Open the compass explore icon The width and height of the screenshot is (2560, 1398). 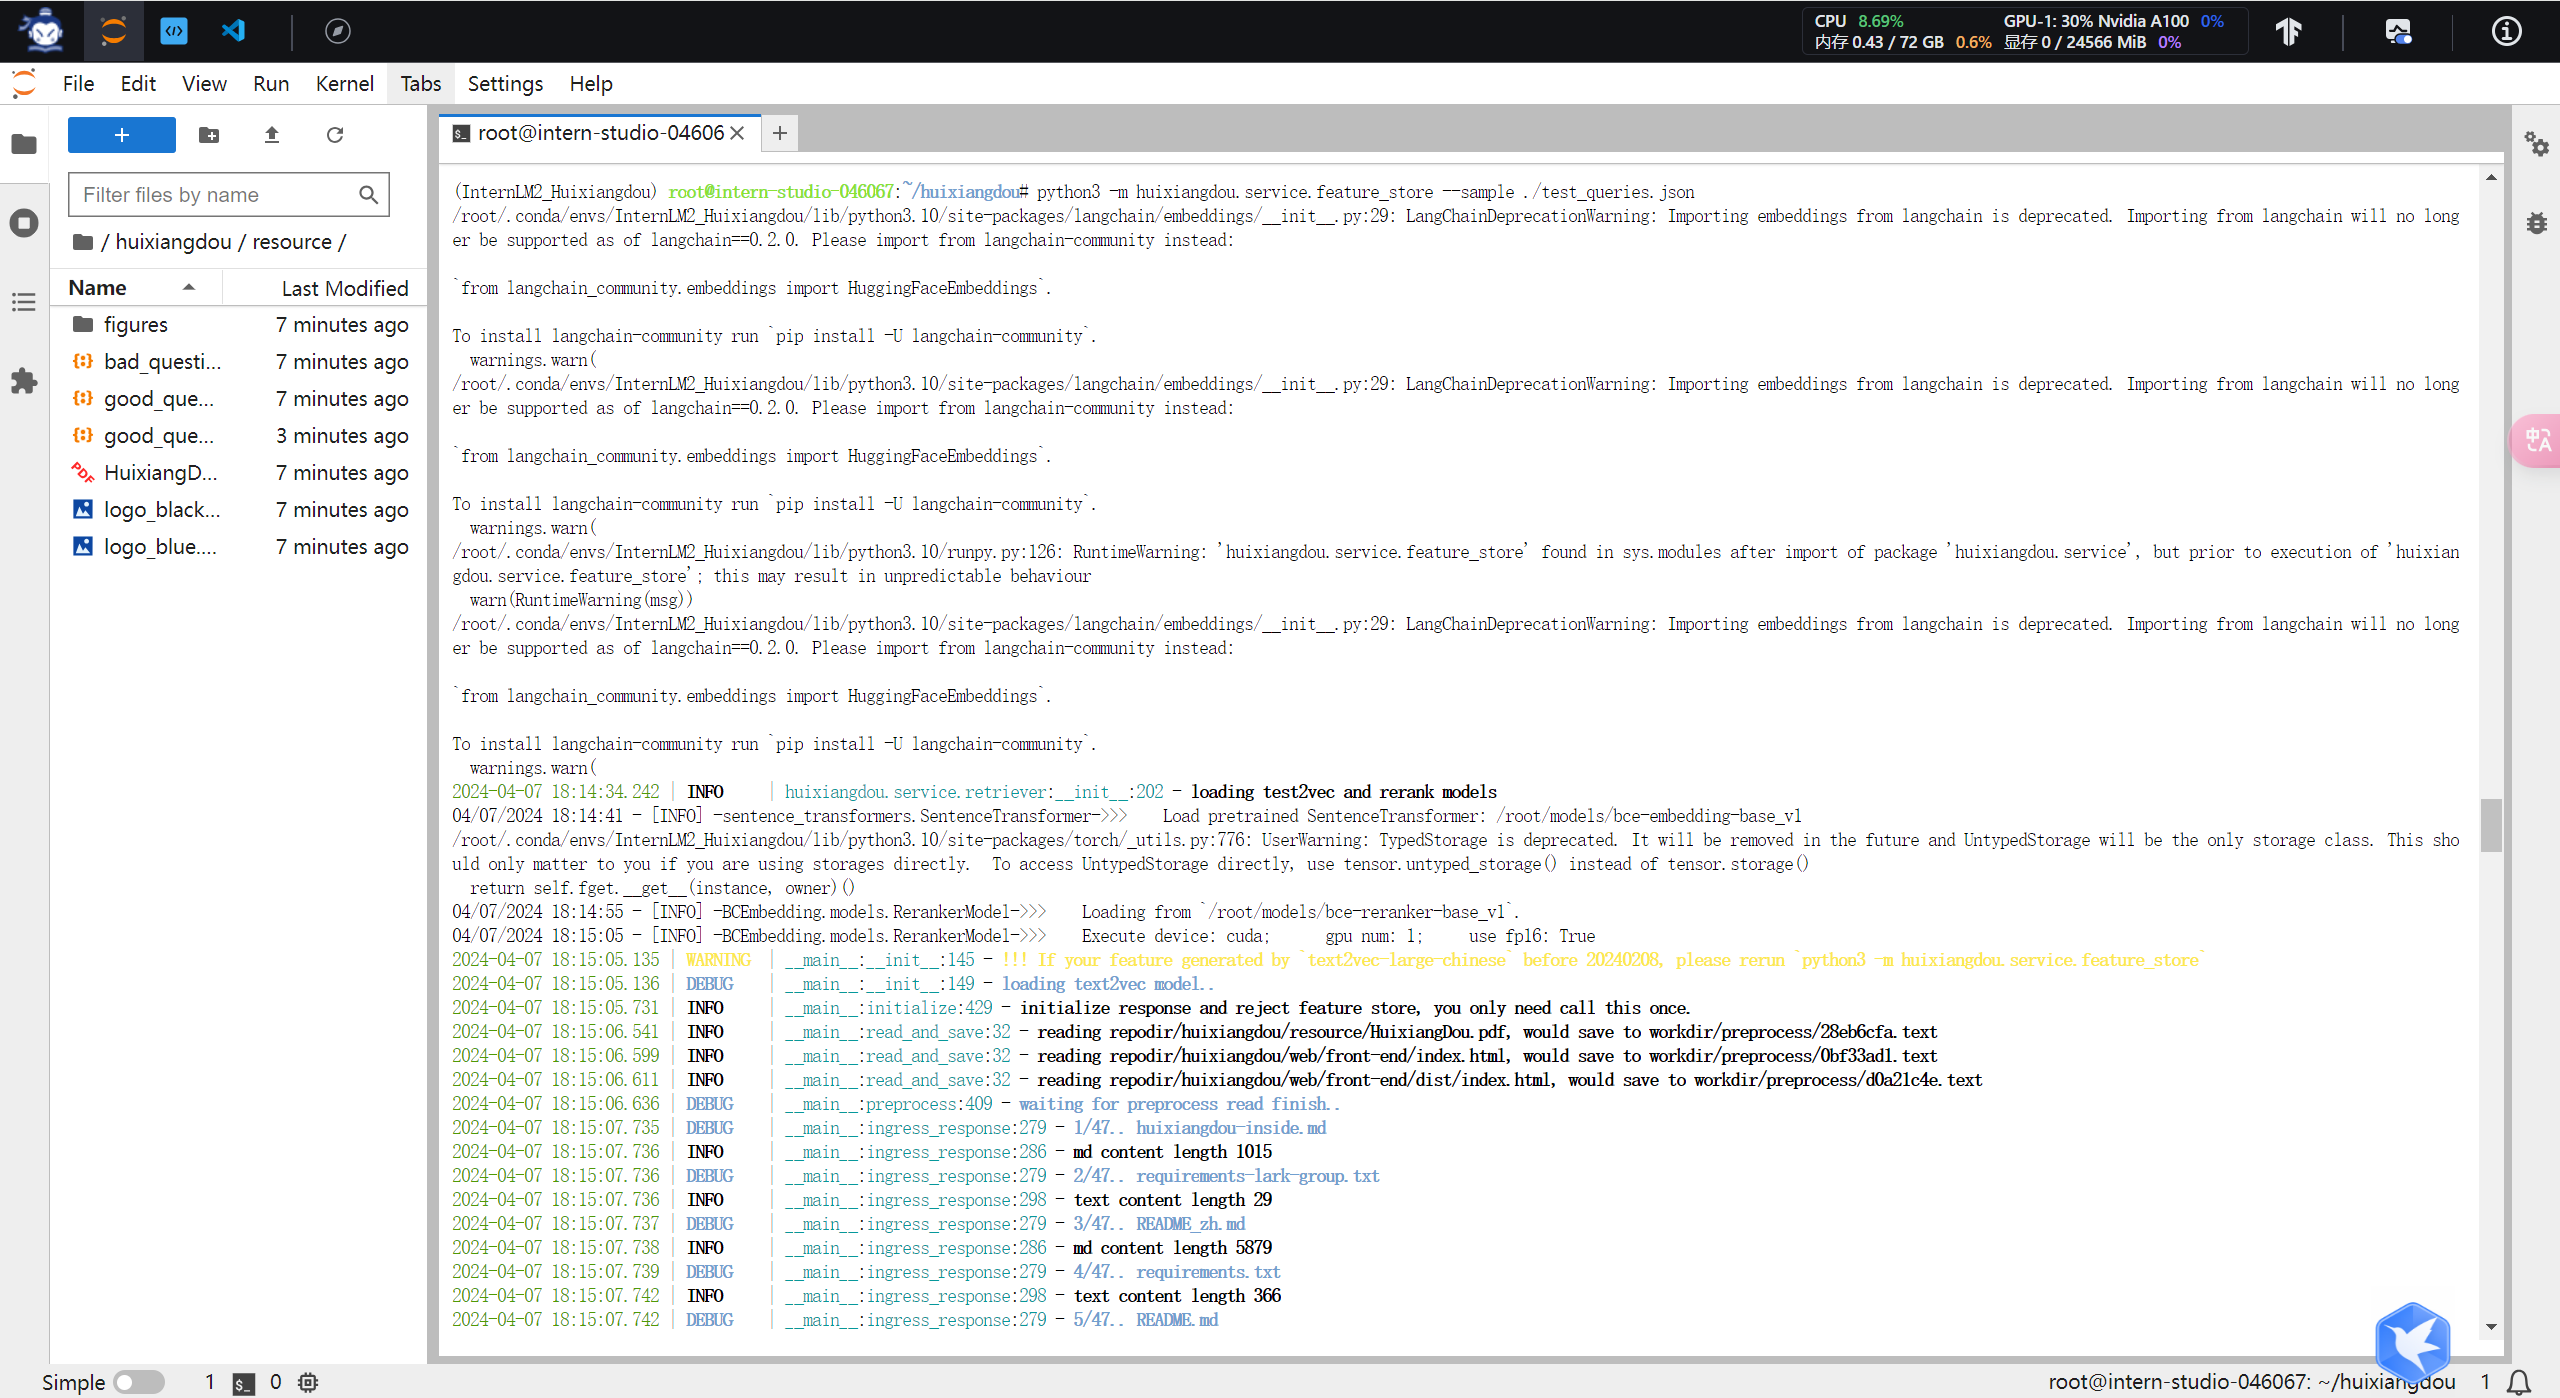(338, 31)
